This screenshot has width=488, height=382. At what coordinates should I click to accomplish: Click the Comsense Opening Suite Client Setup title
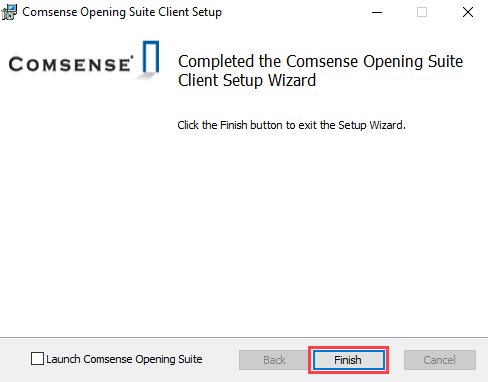pos(122,12)
